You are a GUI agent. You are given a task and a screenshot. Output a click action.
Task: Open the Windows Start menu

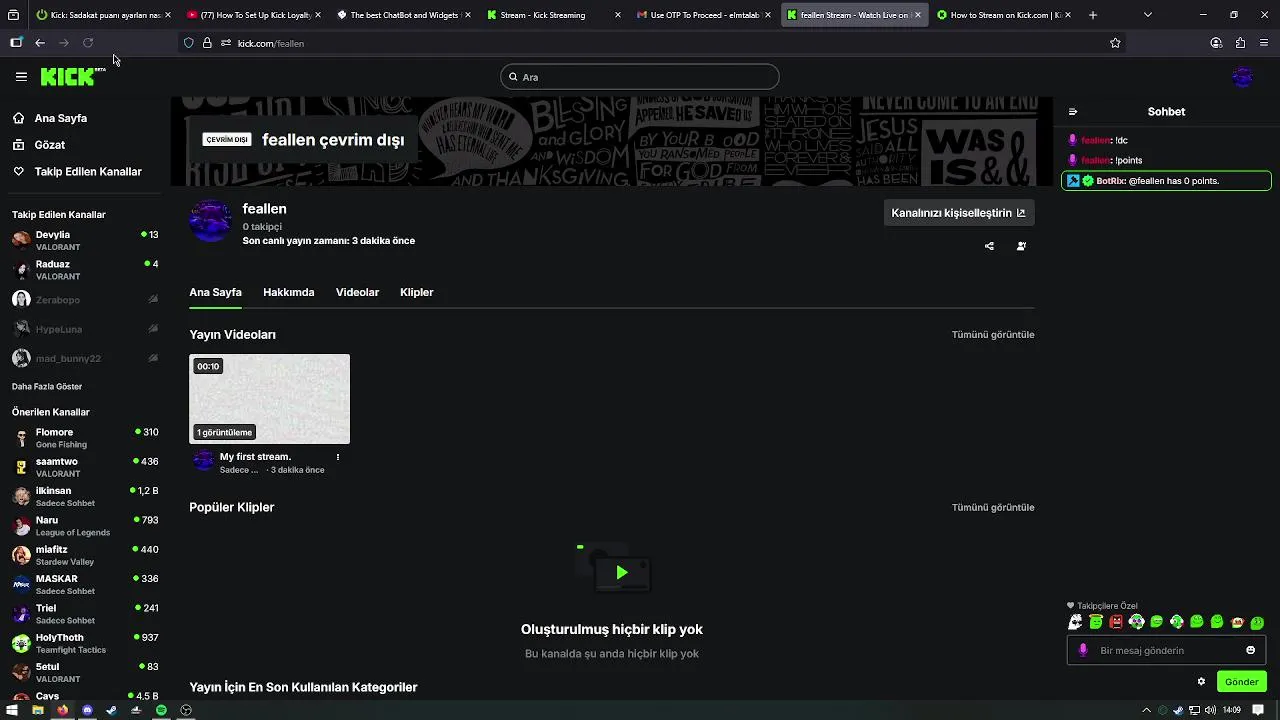point(13,710)
